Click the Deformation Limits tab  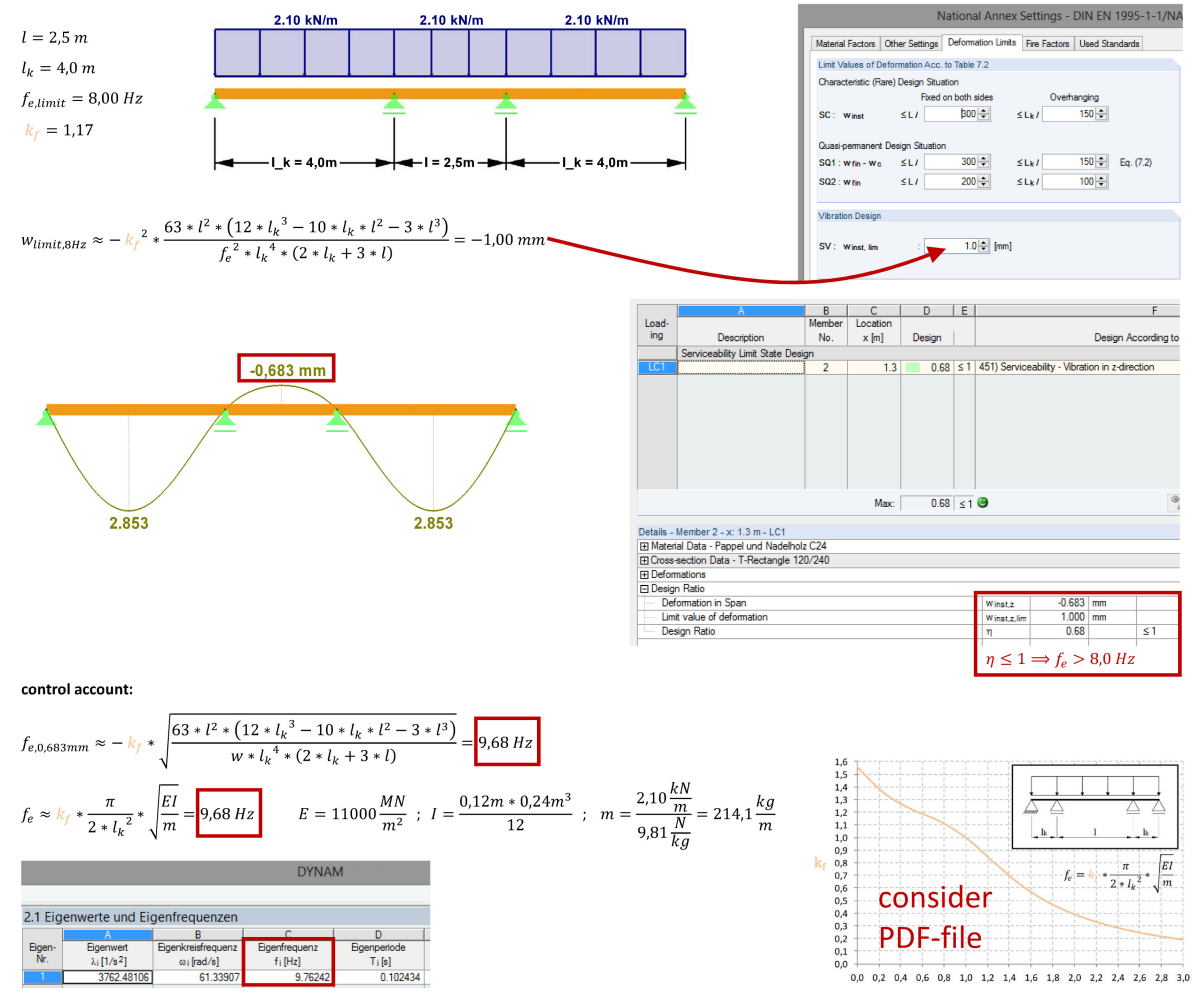[x=983, y=43]
